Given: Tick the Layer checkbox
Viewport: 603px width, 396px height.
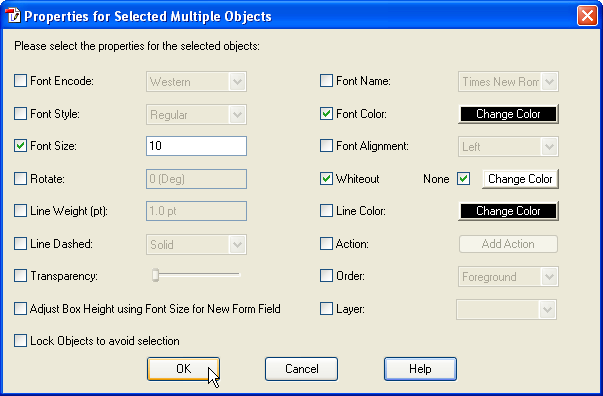Looking at the screenshot, I should click(326, 309).
